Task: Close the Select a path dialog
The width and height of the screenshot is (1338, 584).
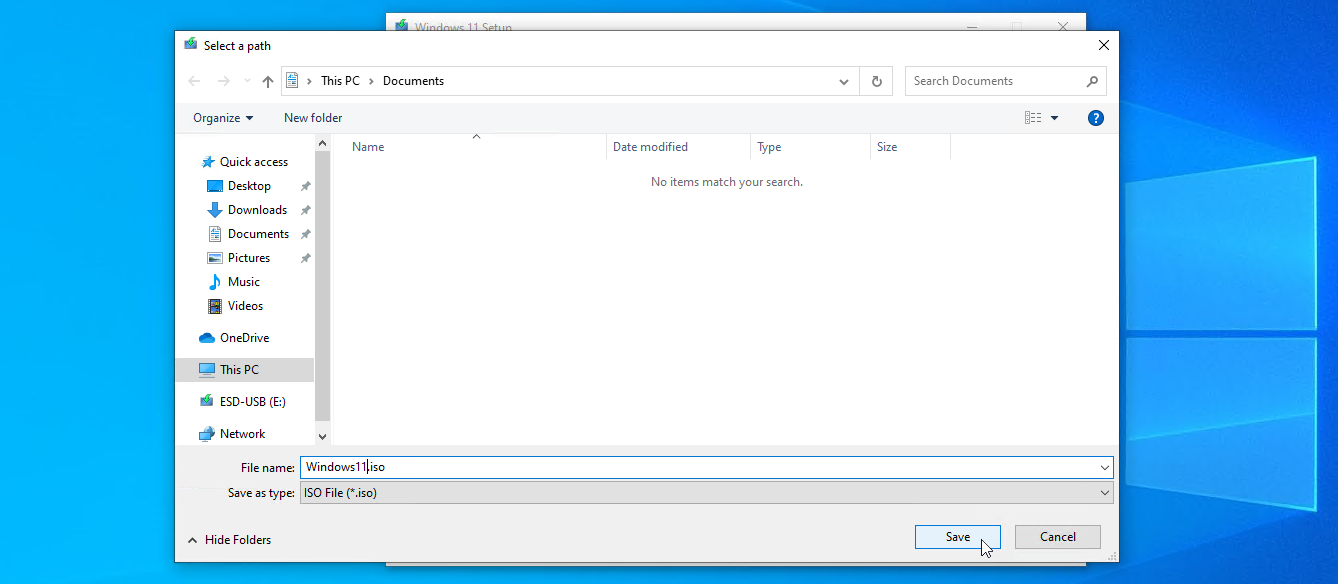Action: tap(1103, 45)
